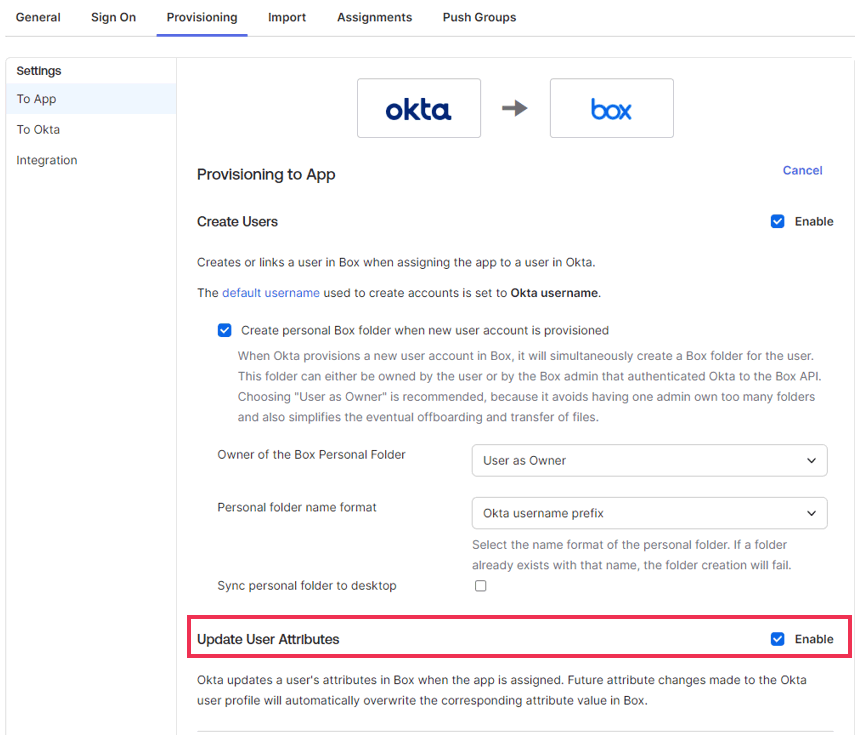Viewport: 861px width, 735px height.
Task: Open the User as Owner dropdown
Action: (x=650, y=461)
